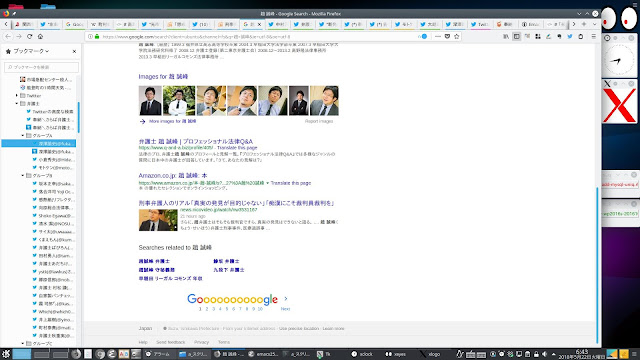Close the active Google search tab

[259, 24]
